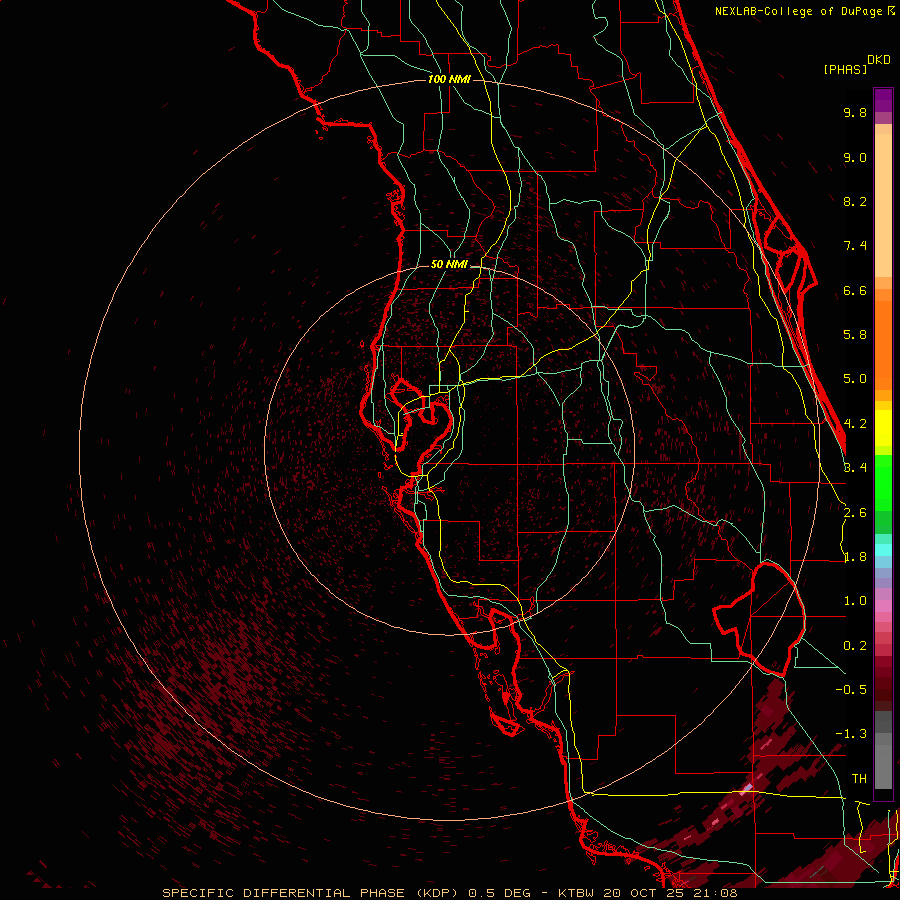The image size is (900, 900).
Task: Click the 4.2 scale value
Action: pyautogui.click(x=855, y=424)
